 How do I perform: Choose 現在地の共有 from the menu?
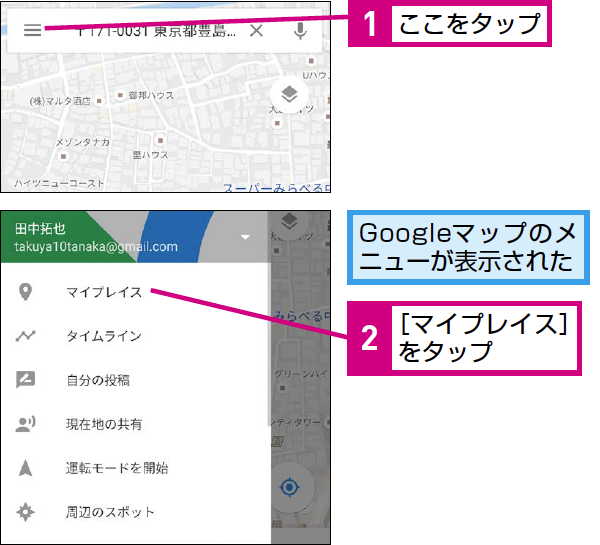pyautogui.click(x=104, y=424)
